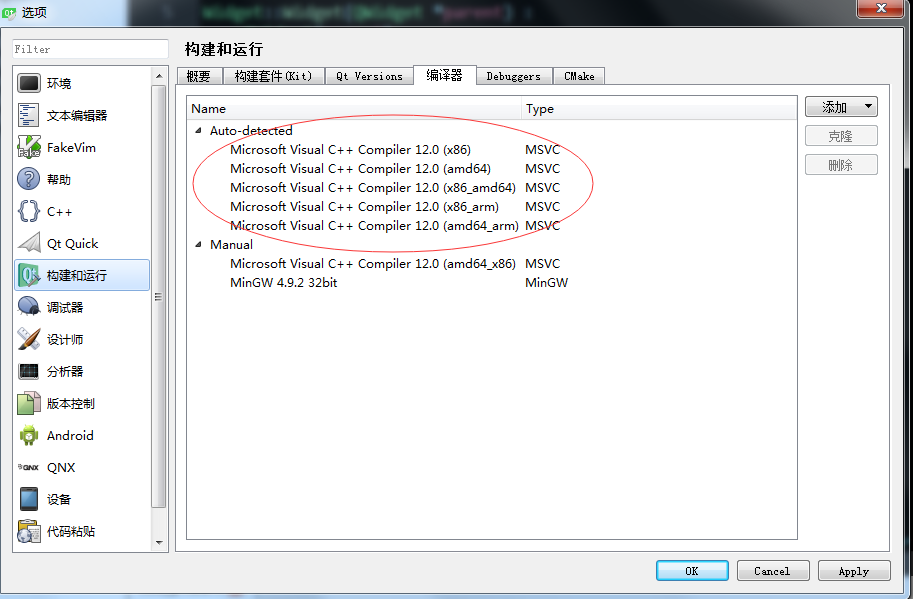The width and height of the screenshot is (913, 599).
Task: Close the 选项 options dialog
Action: click(880, 8)
